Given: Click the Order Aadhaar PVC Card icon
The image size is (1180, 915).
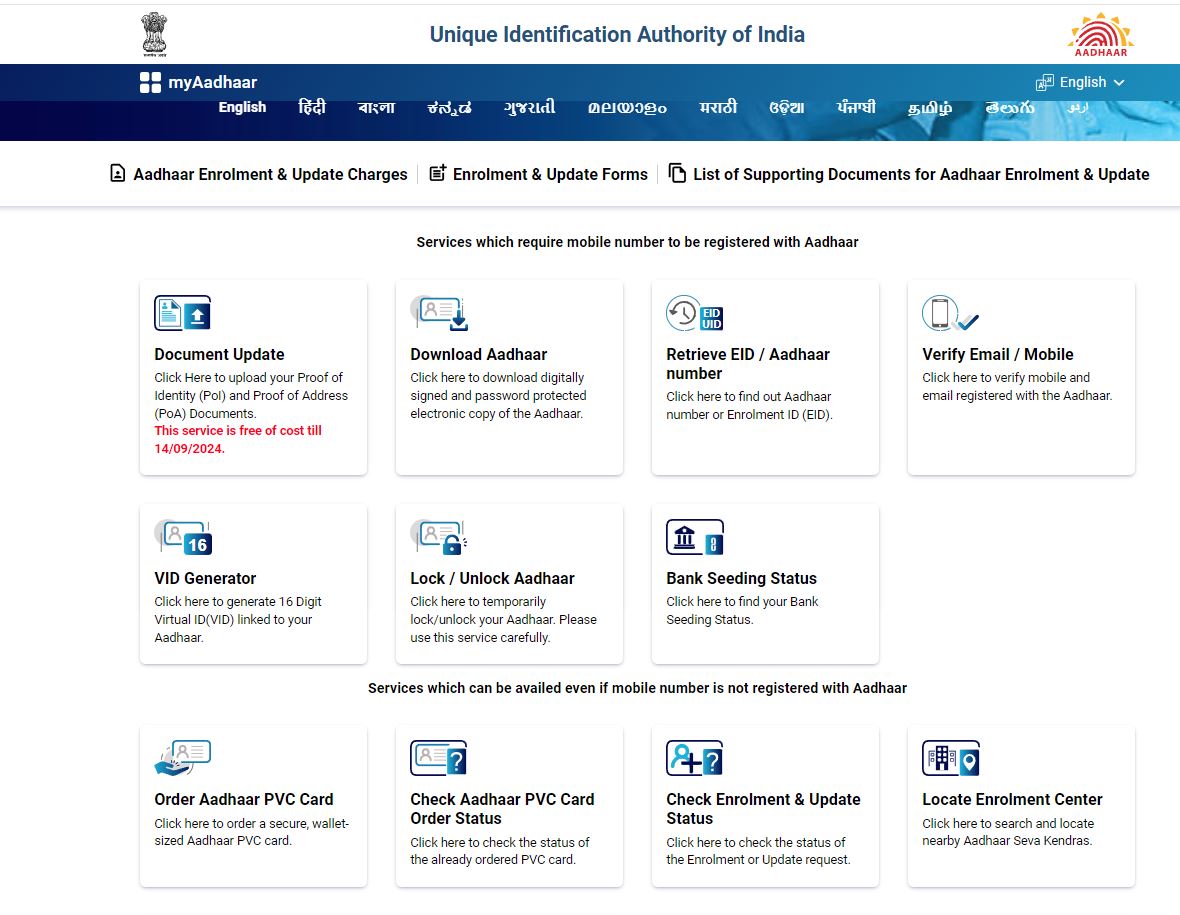Looking at the screenshot, I should [182, 758].
